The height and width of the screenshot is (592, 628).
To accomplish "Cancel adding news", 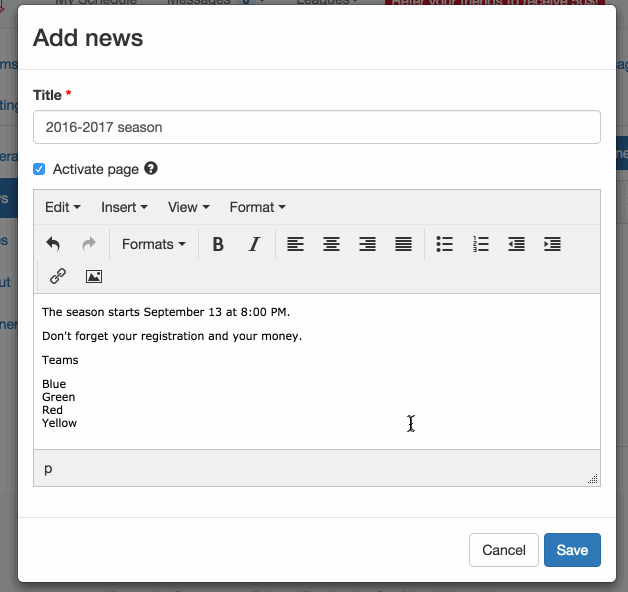I will [504, 550].
